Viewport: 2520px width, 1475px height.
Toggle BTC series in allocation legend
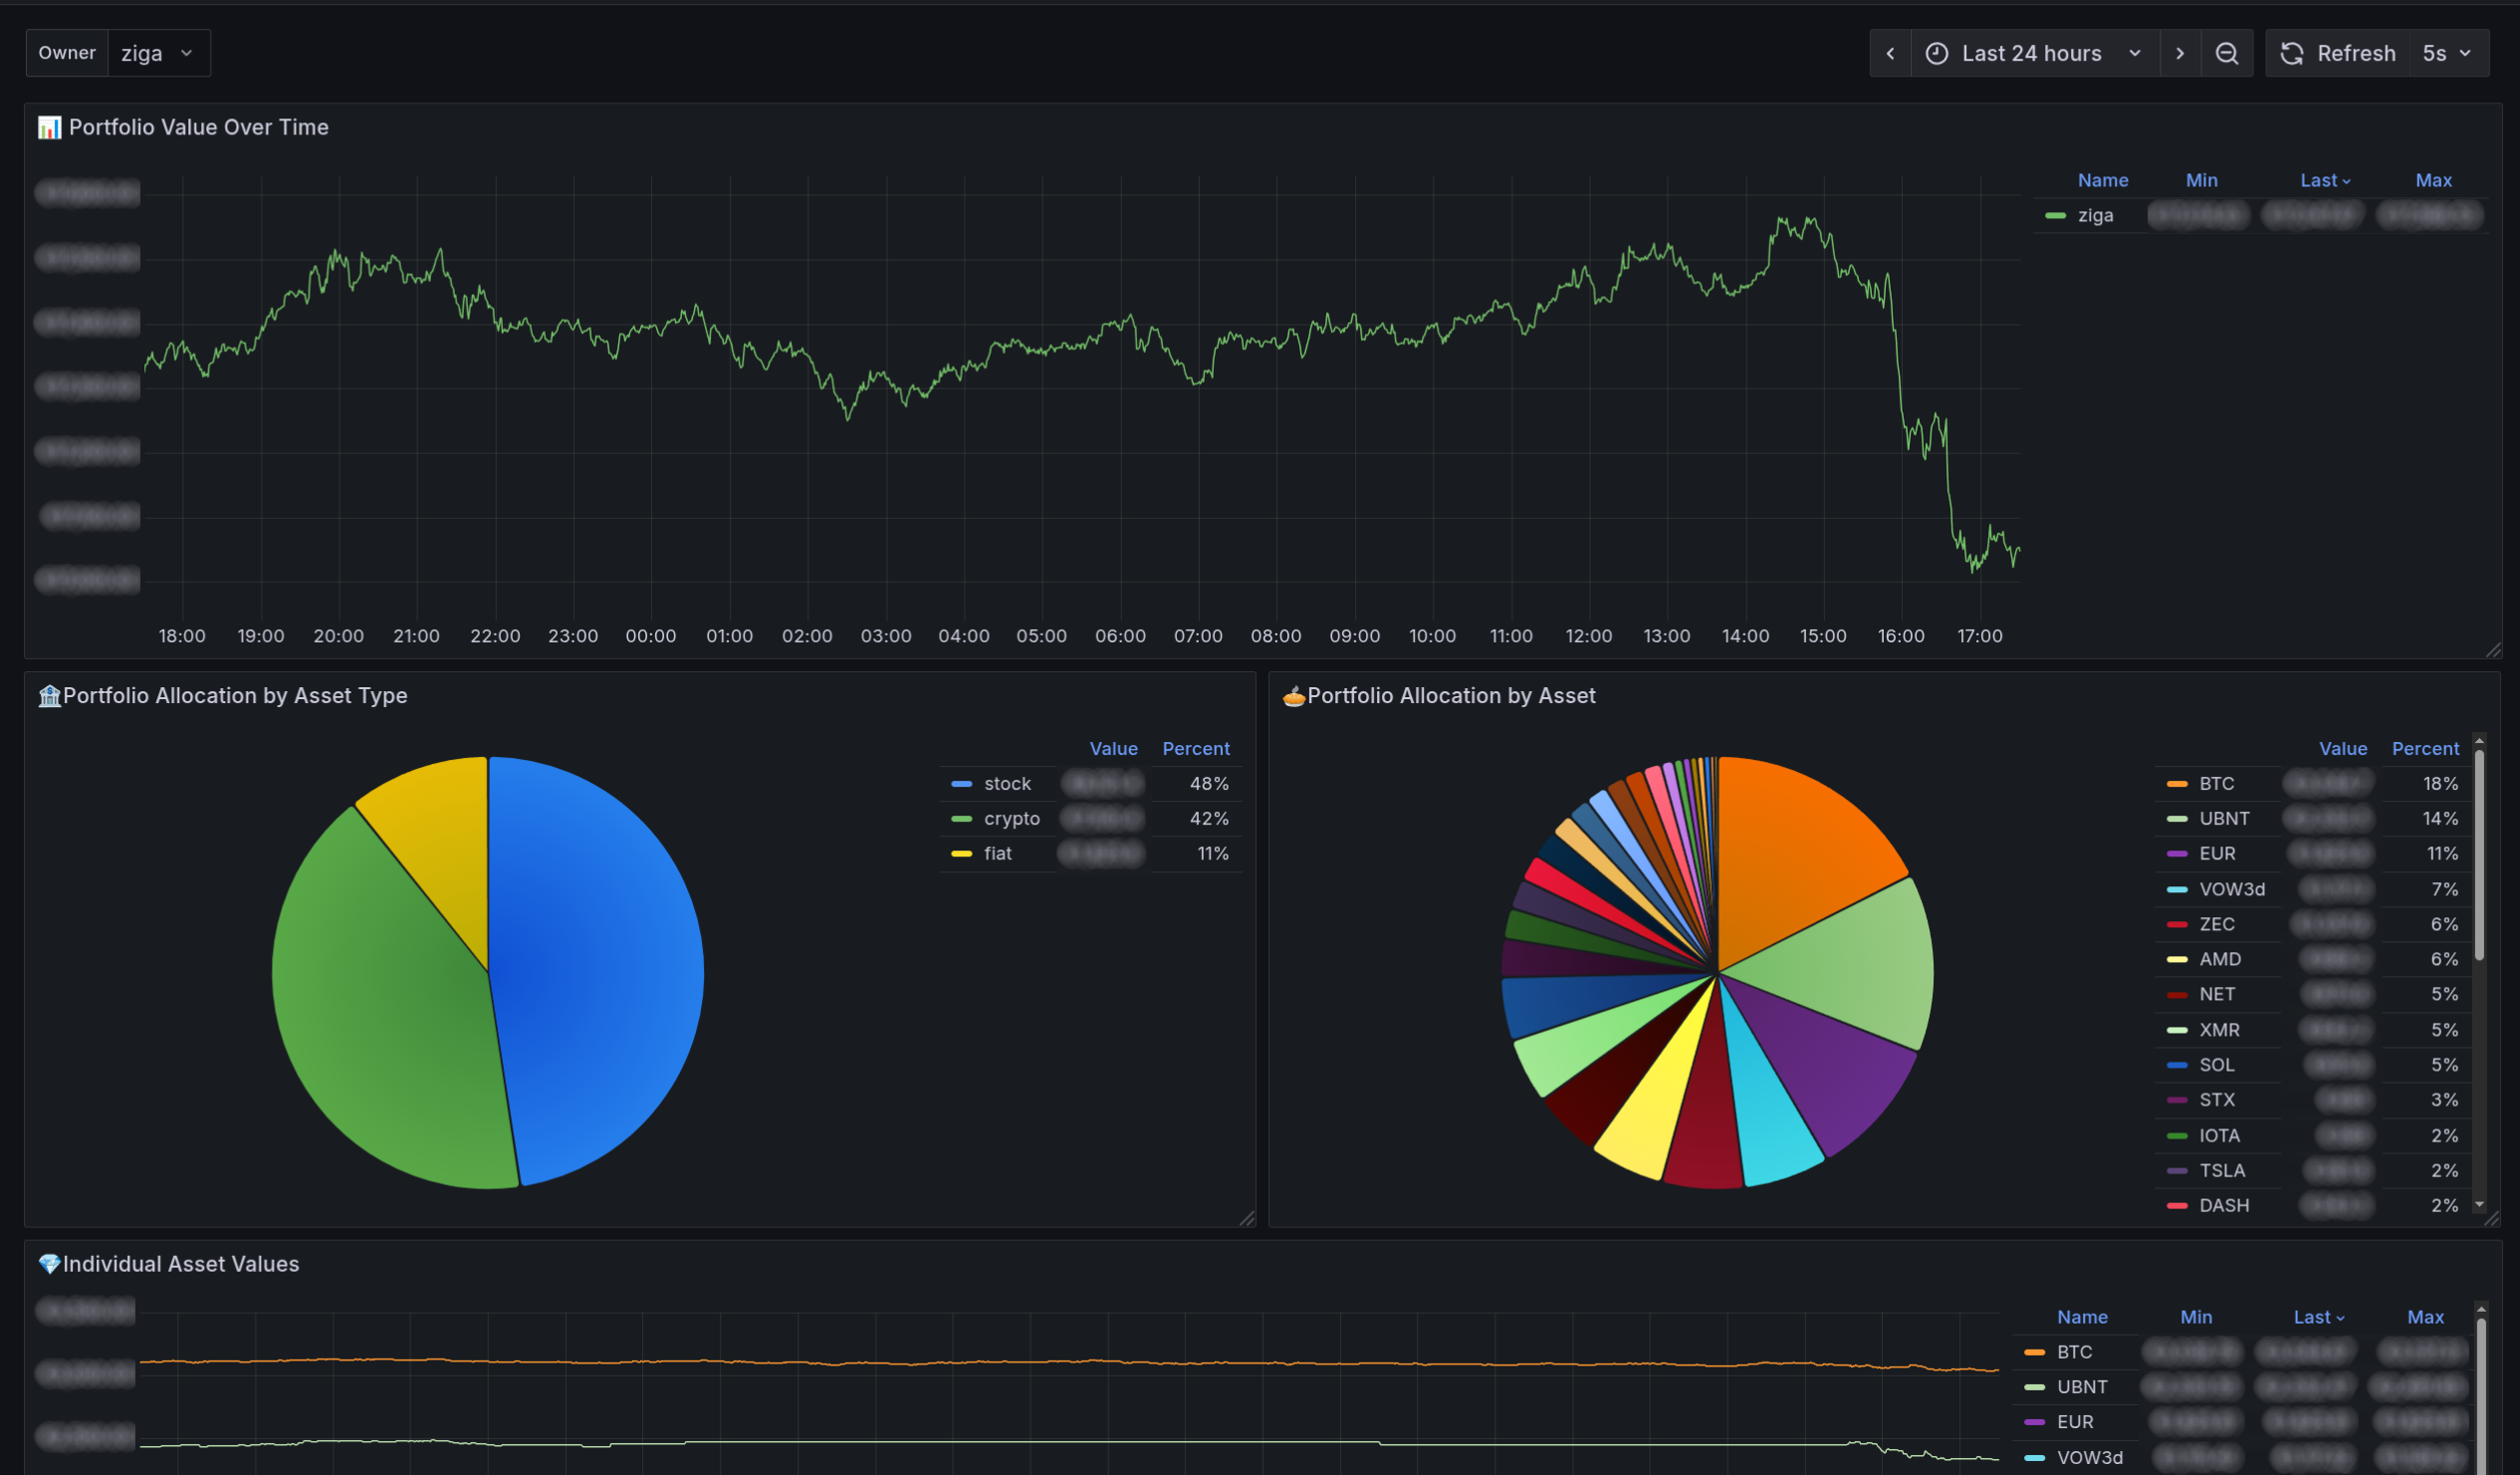pyautogui.click(x=2216, y=783)
